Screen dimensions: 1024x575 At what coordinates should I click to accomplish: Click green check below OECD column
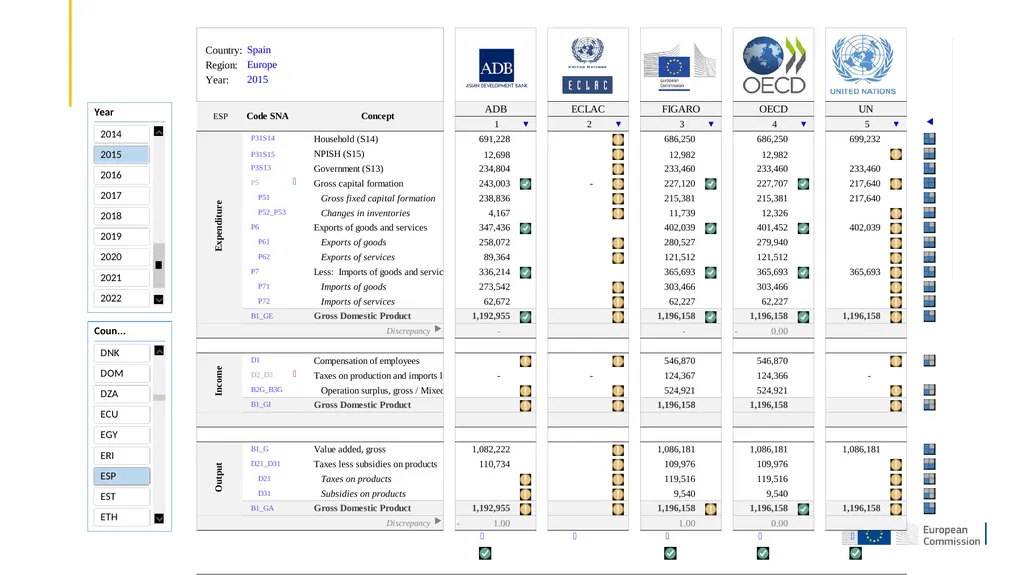(763, 553)
